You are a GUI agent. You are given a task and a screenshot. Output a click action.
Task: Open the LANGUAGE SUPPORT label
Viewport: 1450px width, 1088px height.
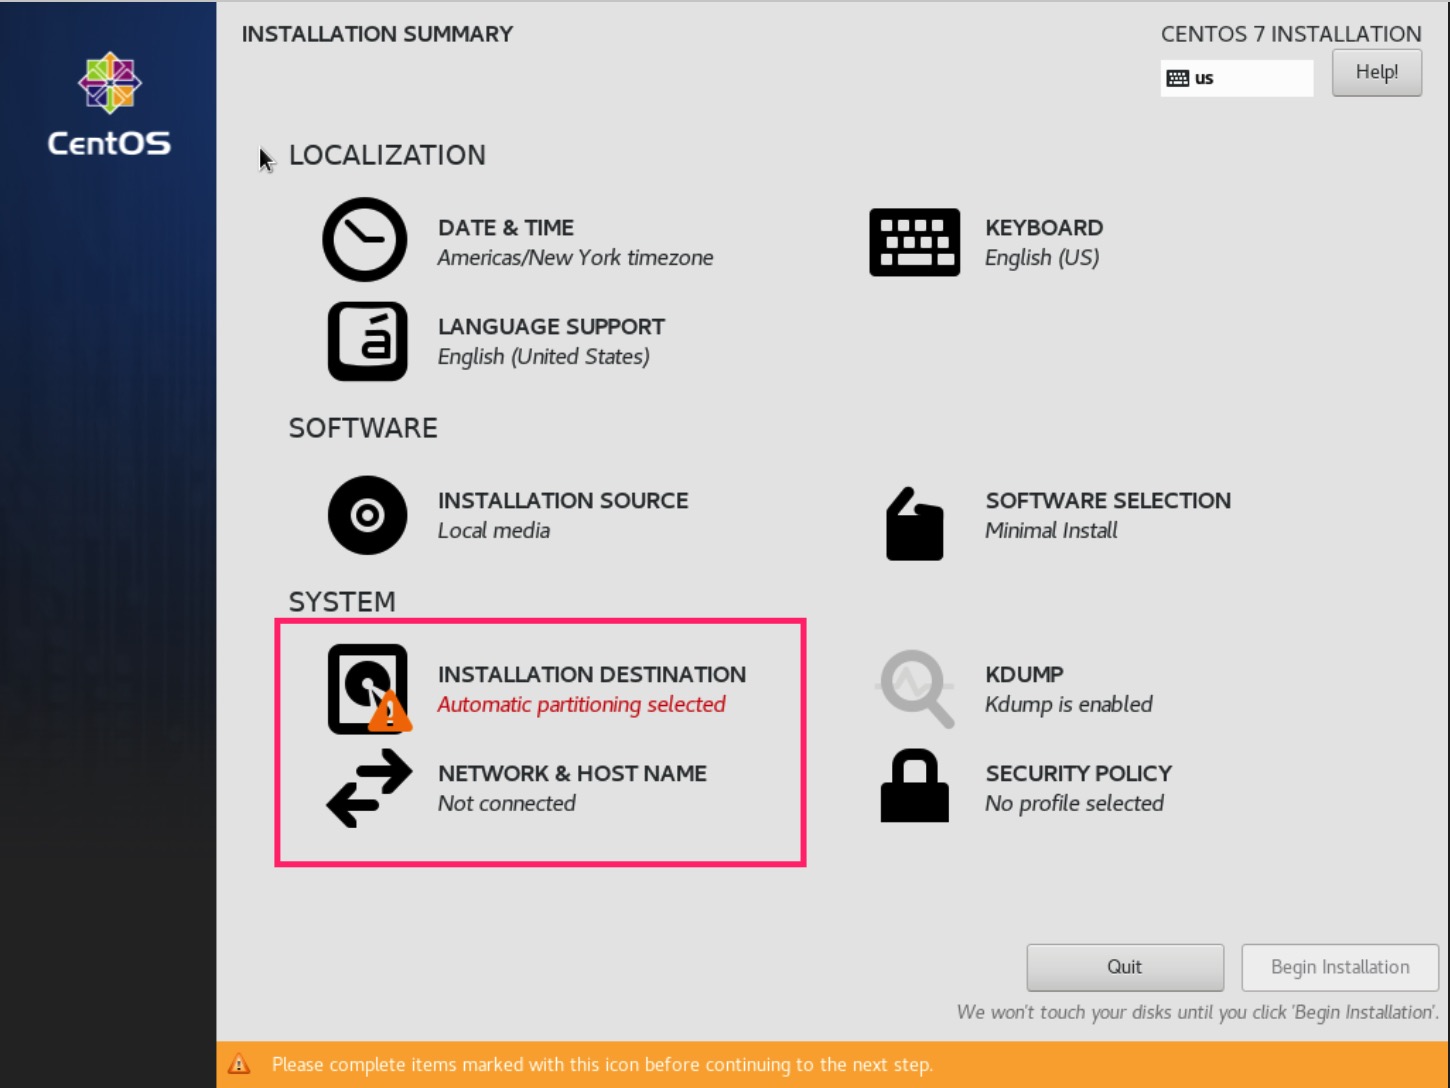551,327
